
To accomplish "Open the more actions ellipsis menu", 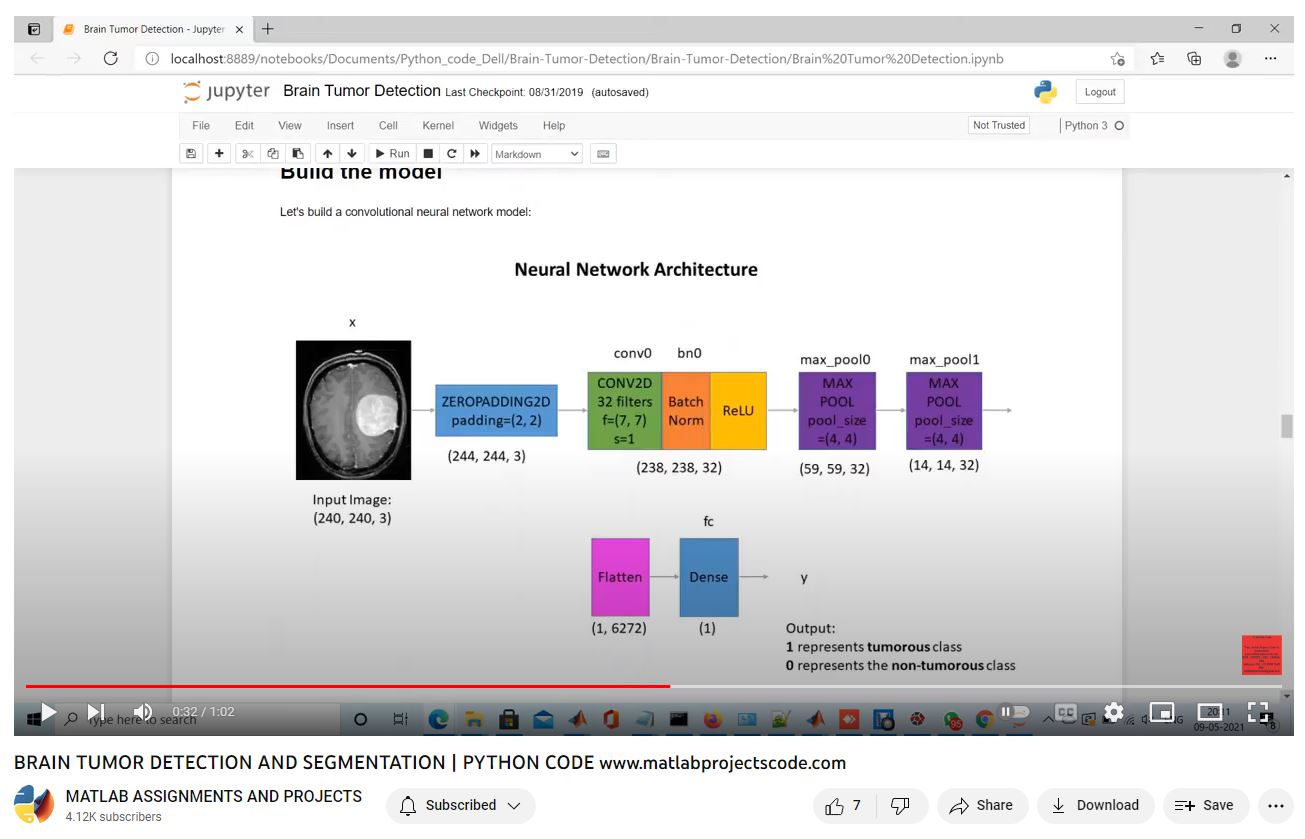I will coord(1275,806).
